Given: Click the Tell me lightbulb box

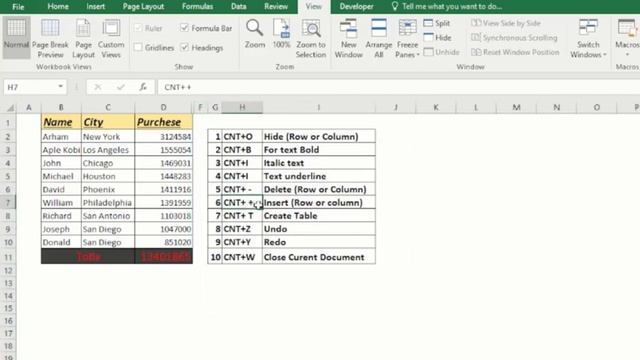Looking at the screenshot, I should coord(446,7).
